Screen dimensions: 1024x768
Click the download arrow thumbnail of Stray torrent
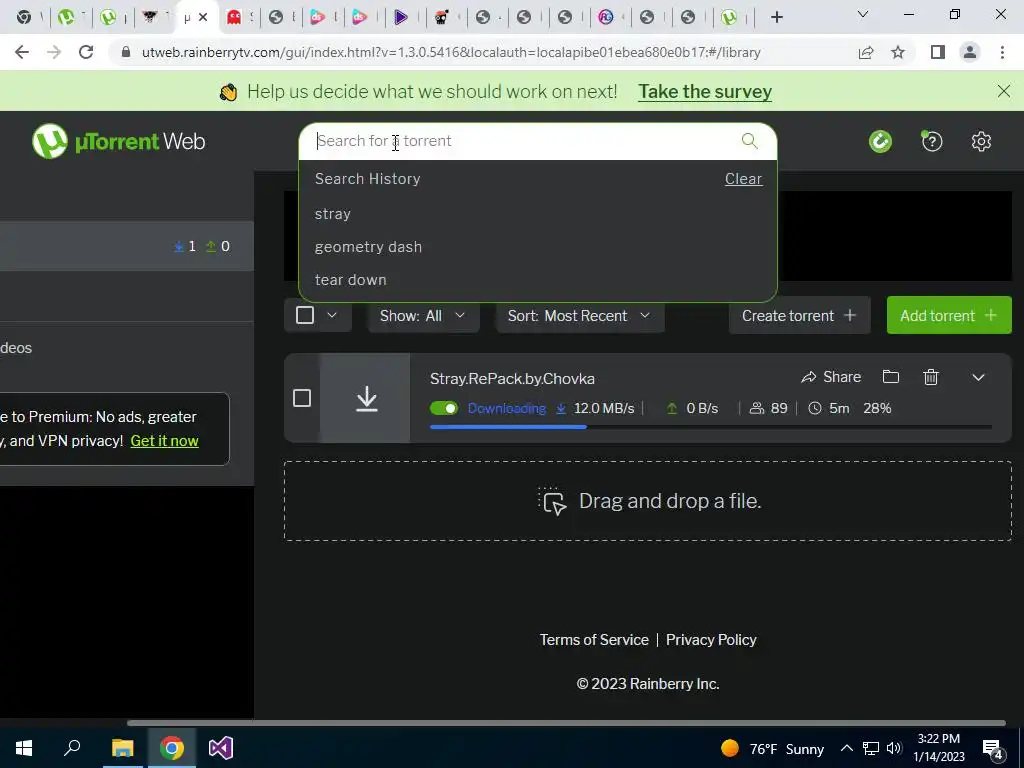[366, 398]
